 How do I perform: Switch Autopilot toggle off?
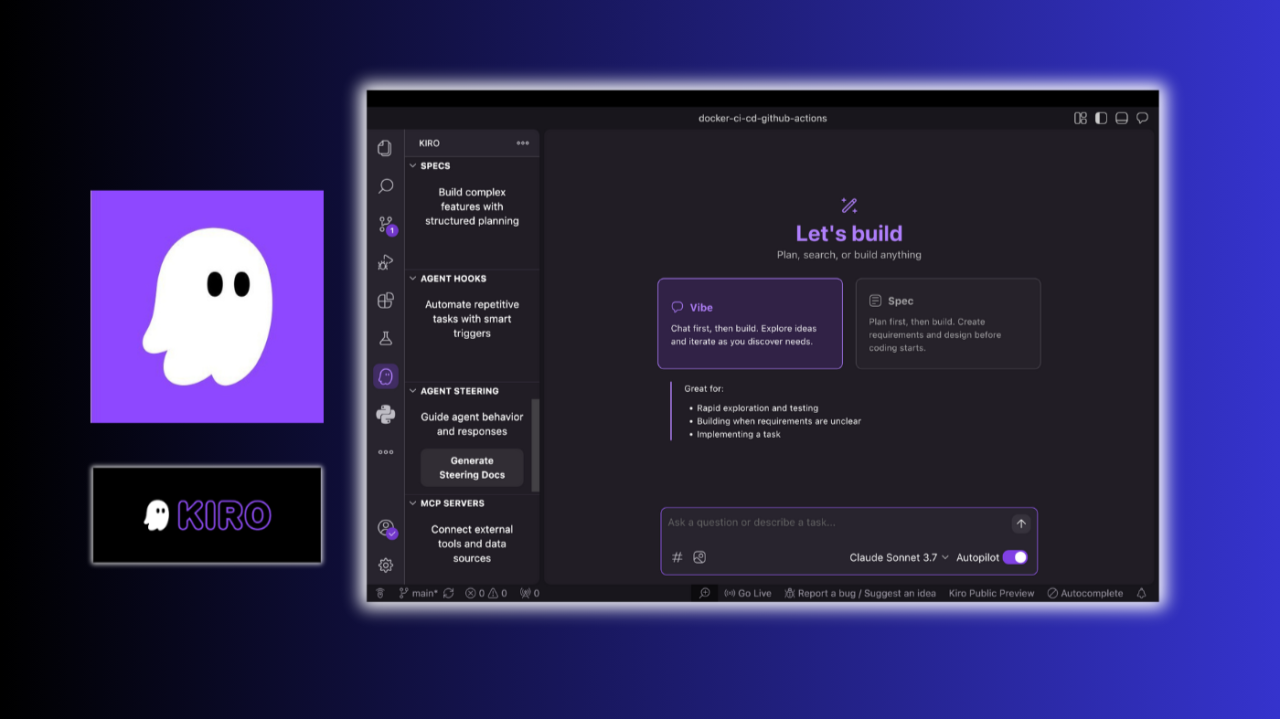[x=1015, y=557]
